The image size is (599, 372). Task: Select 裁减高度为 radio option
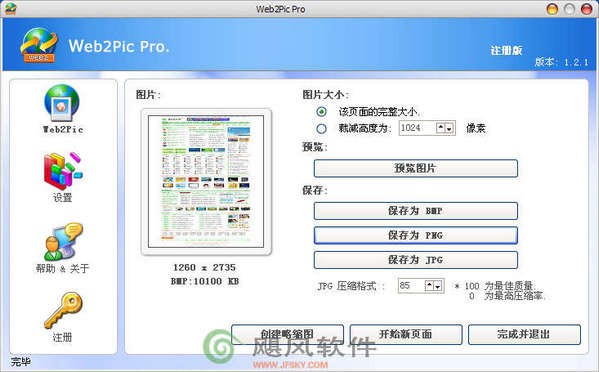pyautogui.click(x=322, y=128)
